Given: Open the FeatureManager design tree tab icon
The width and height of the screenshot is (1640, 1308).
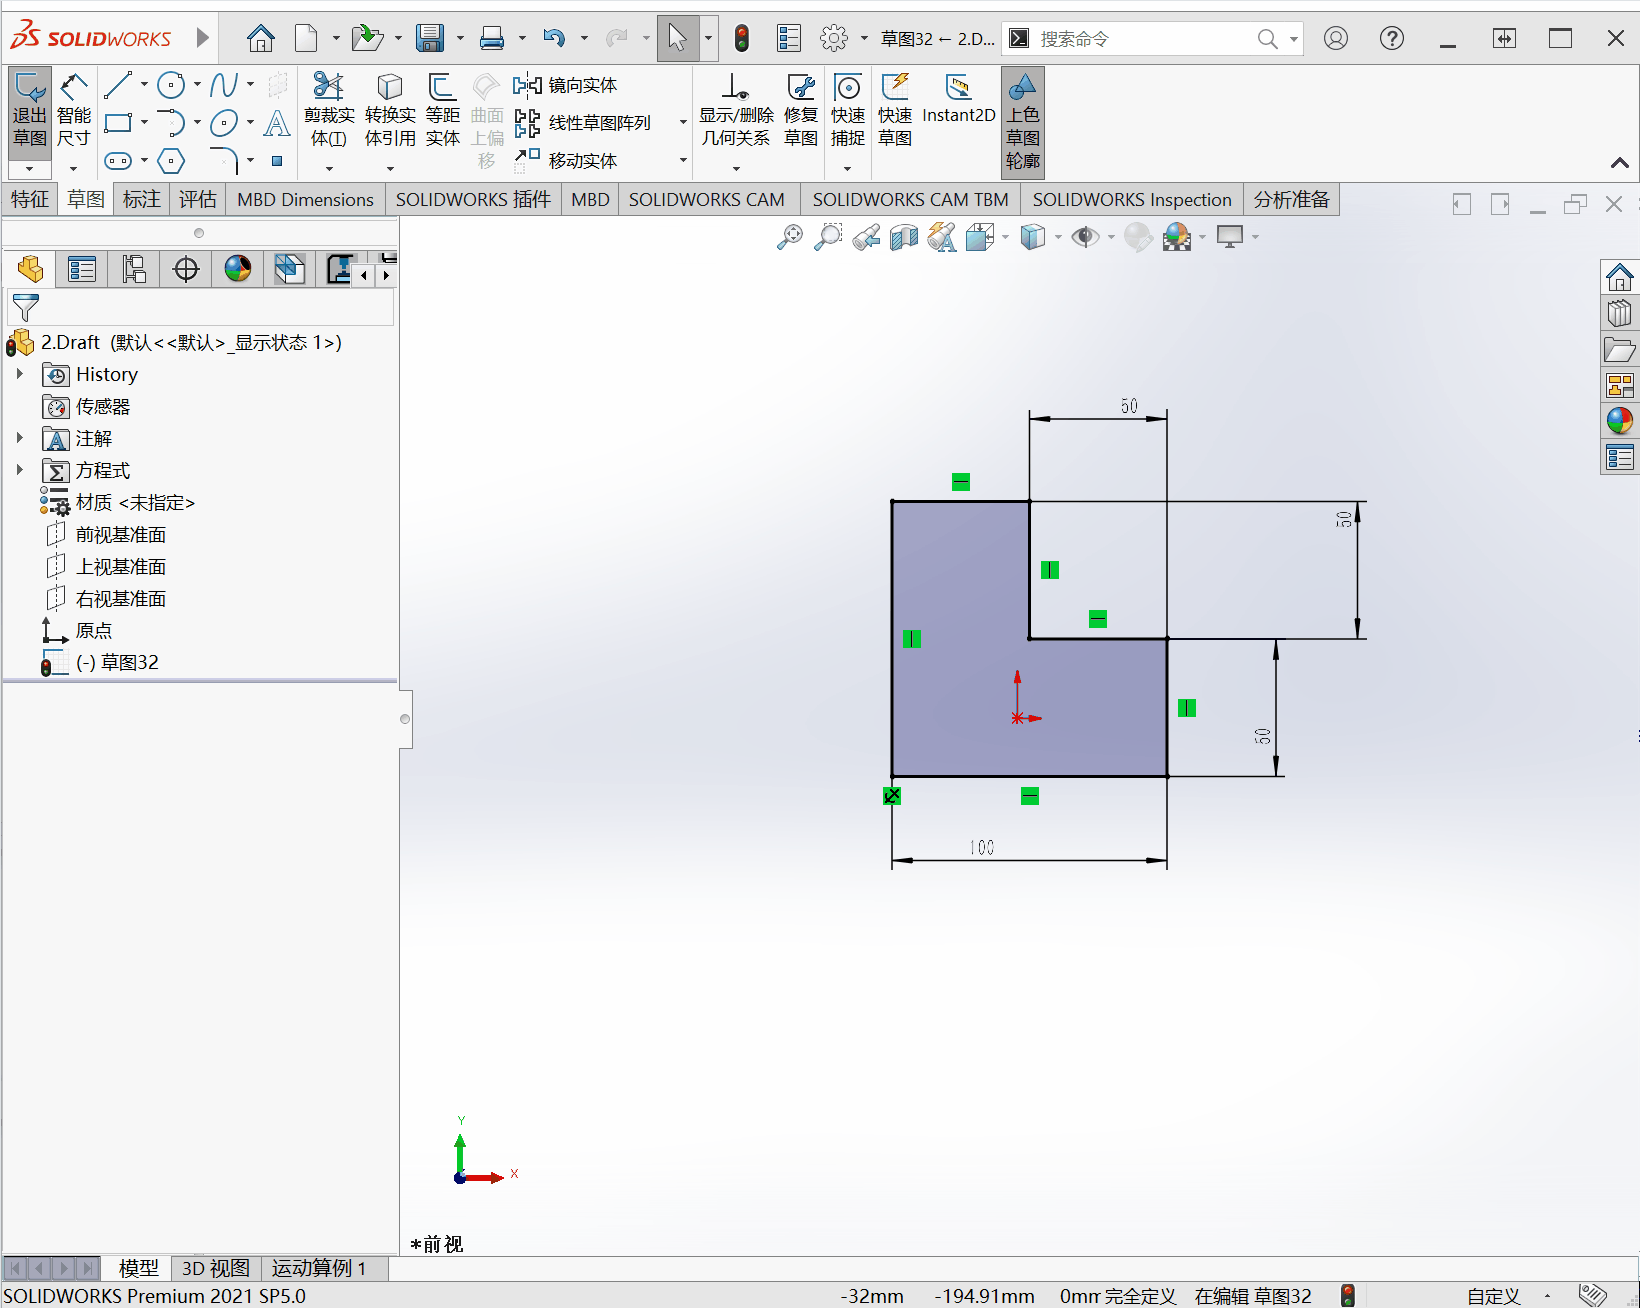Looking at the screenshot, I should coord(30,269).
